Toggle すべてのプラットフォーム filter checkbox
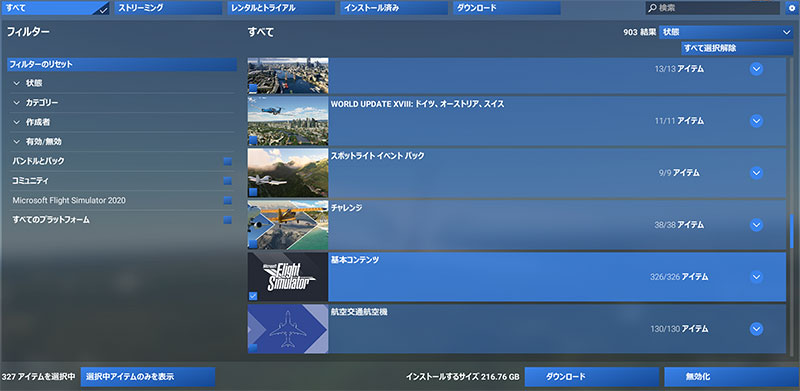 (228, 220)
